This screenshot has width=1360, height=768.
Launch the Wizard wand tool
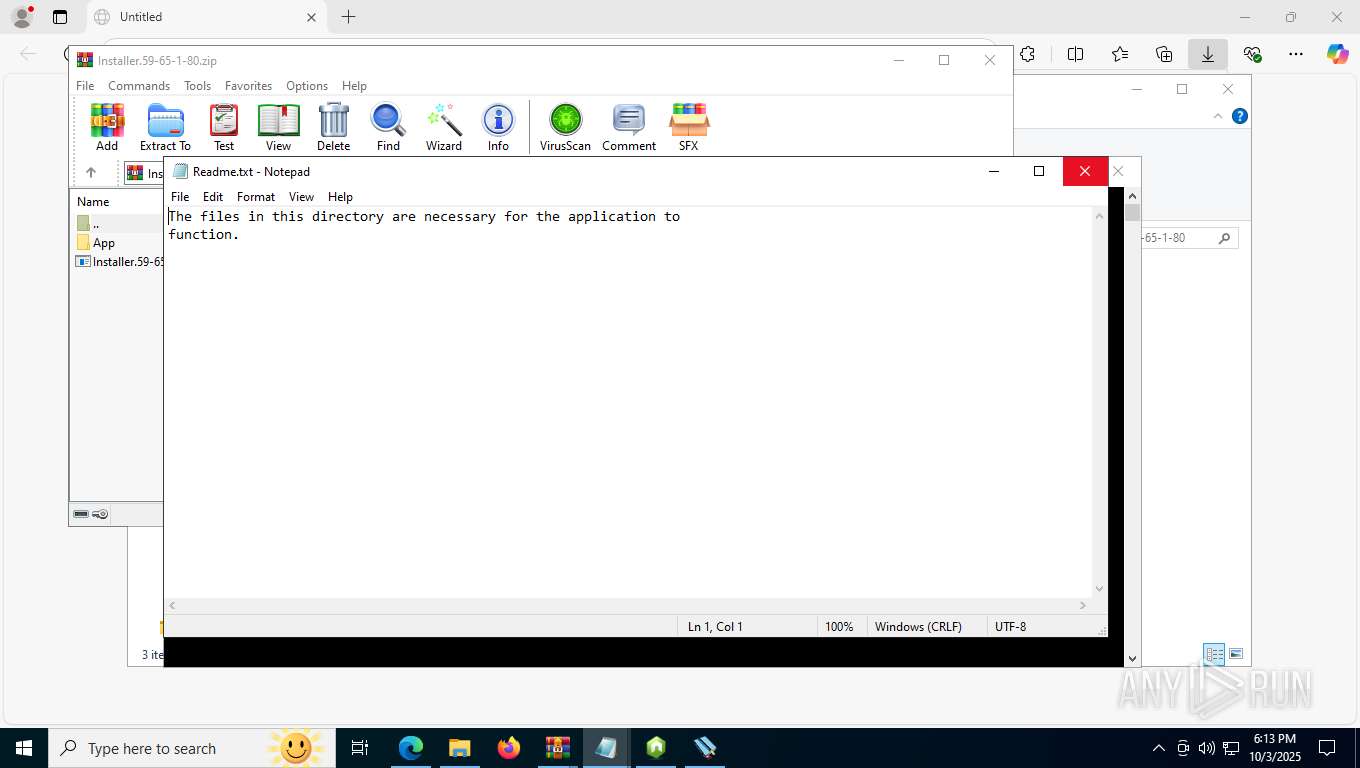point(444,127)
